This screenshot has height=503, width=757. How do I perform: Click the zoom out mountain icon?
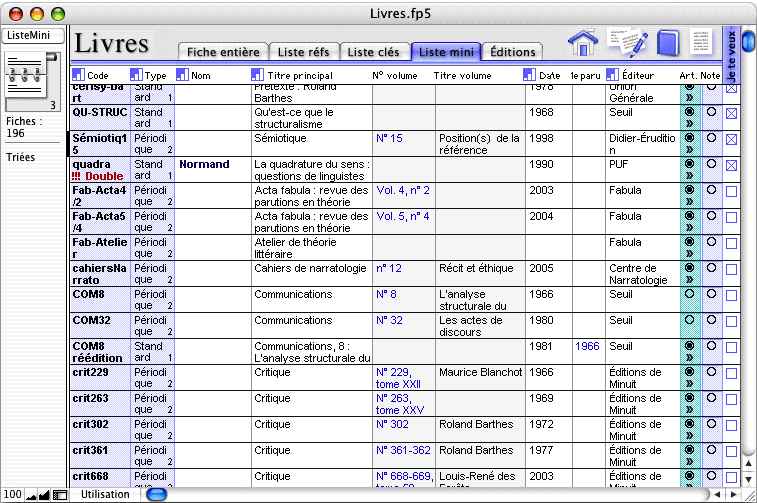point(31,495)
